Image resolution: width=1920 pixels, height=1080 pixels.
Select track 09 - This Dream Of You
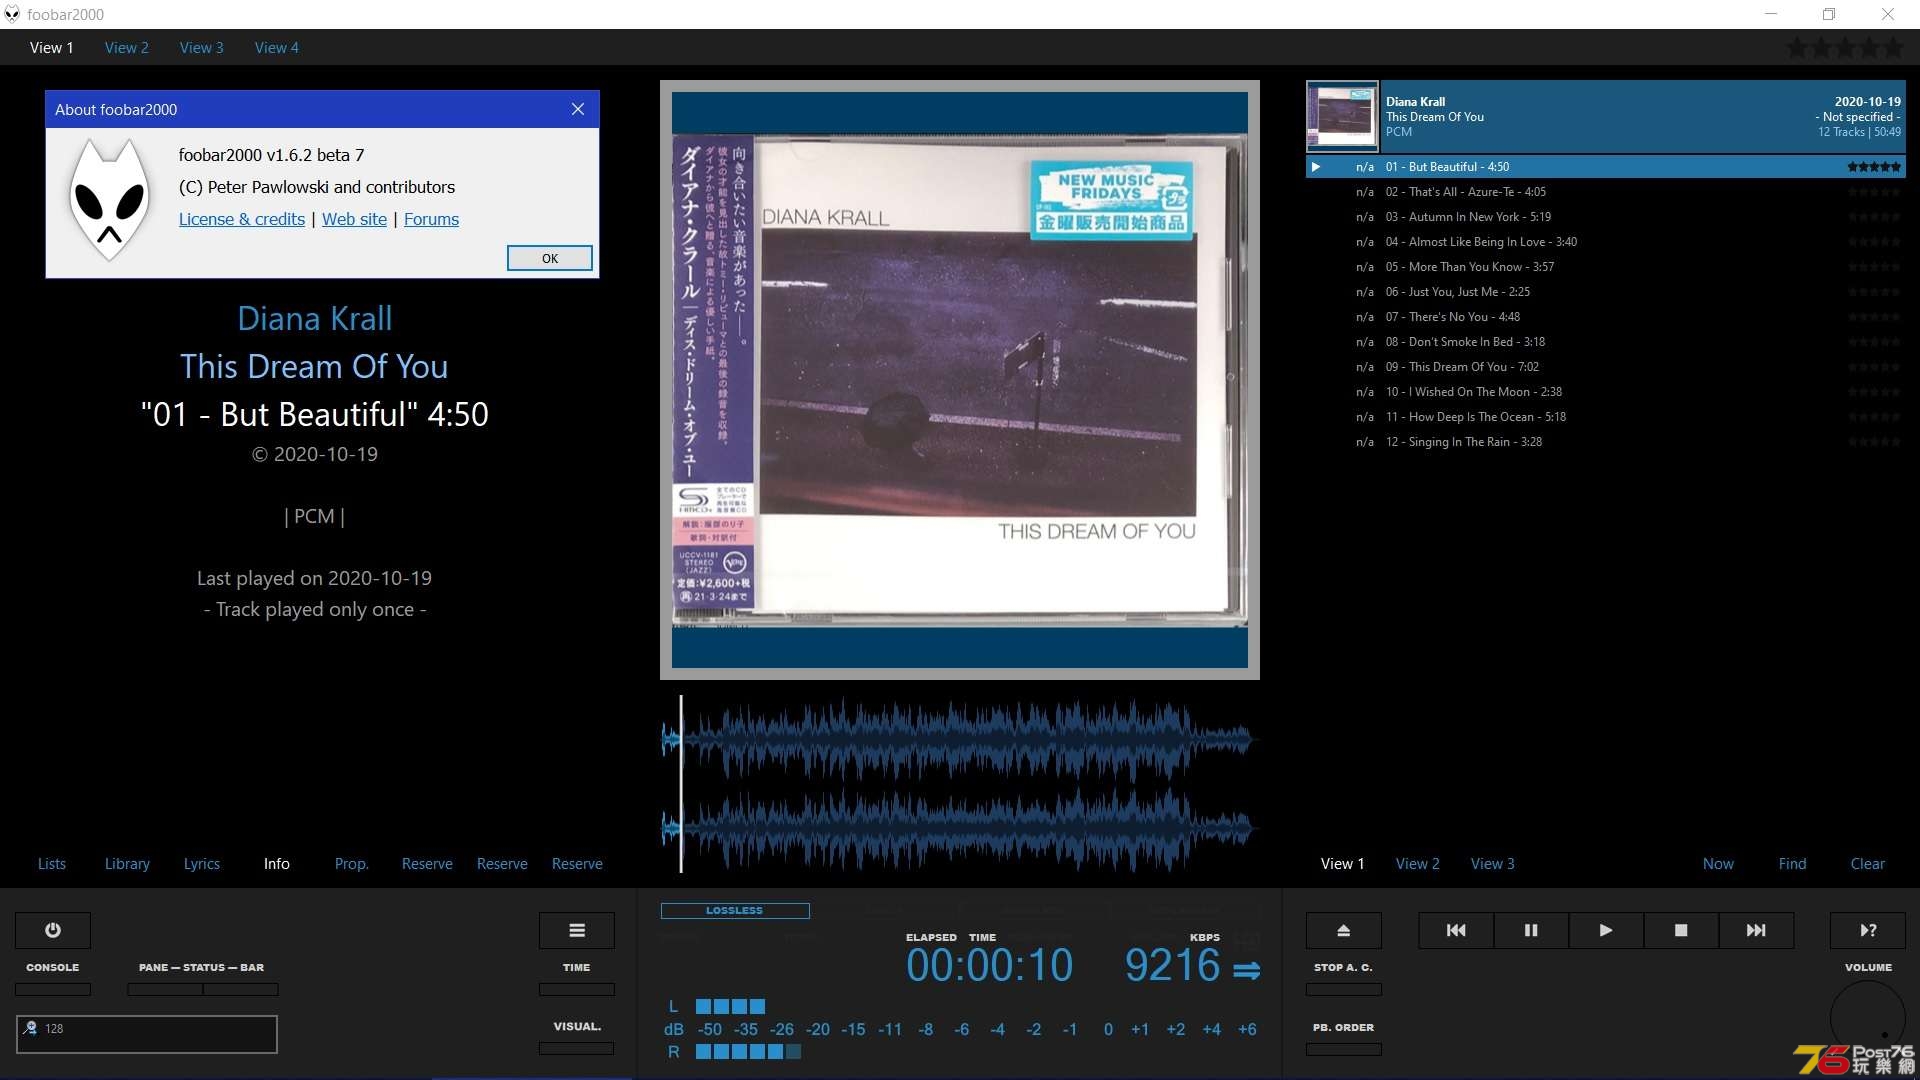tap(1606, 367)
